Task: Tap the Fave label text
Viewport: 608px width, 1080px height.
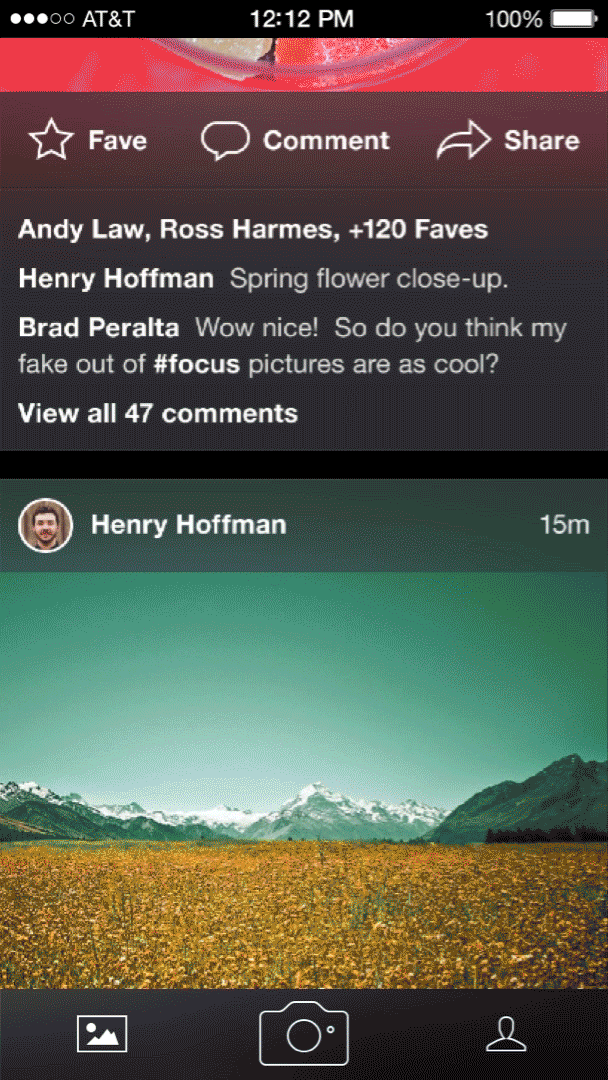Action: (118, 141)
